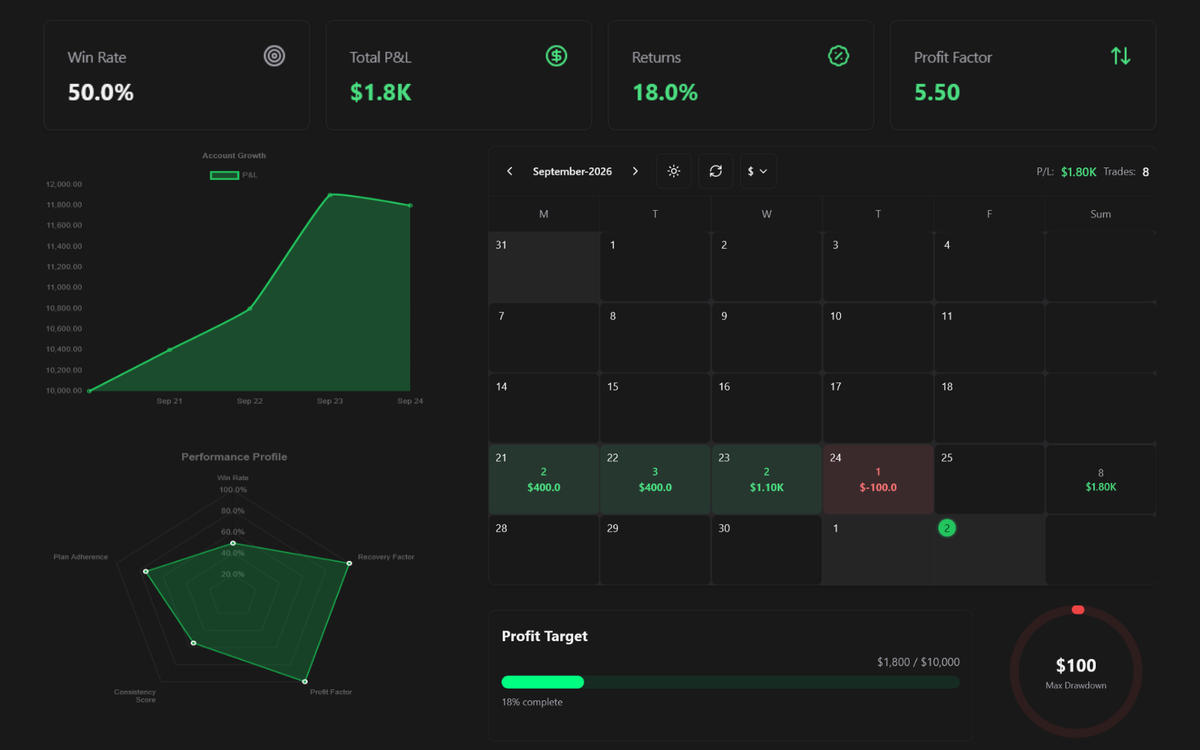This screenshot has height=750, width=1200.
Task: Click the Profit Factor arrows icon
Action: (1121, 56)
